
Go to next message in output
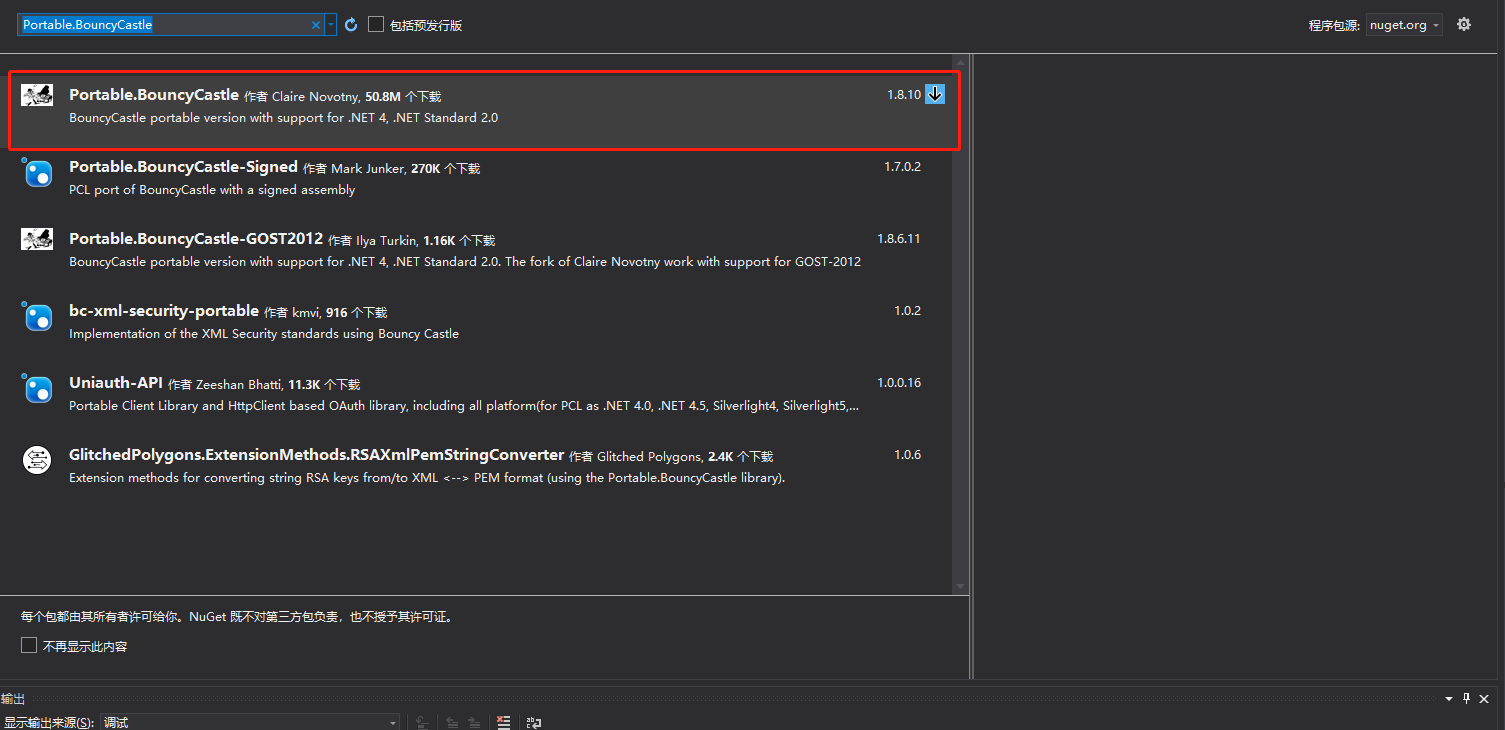pos(474,722)
